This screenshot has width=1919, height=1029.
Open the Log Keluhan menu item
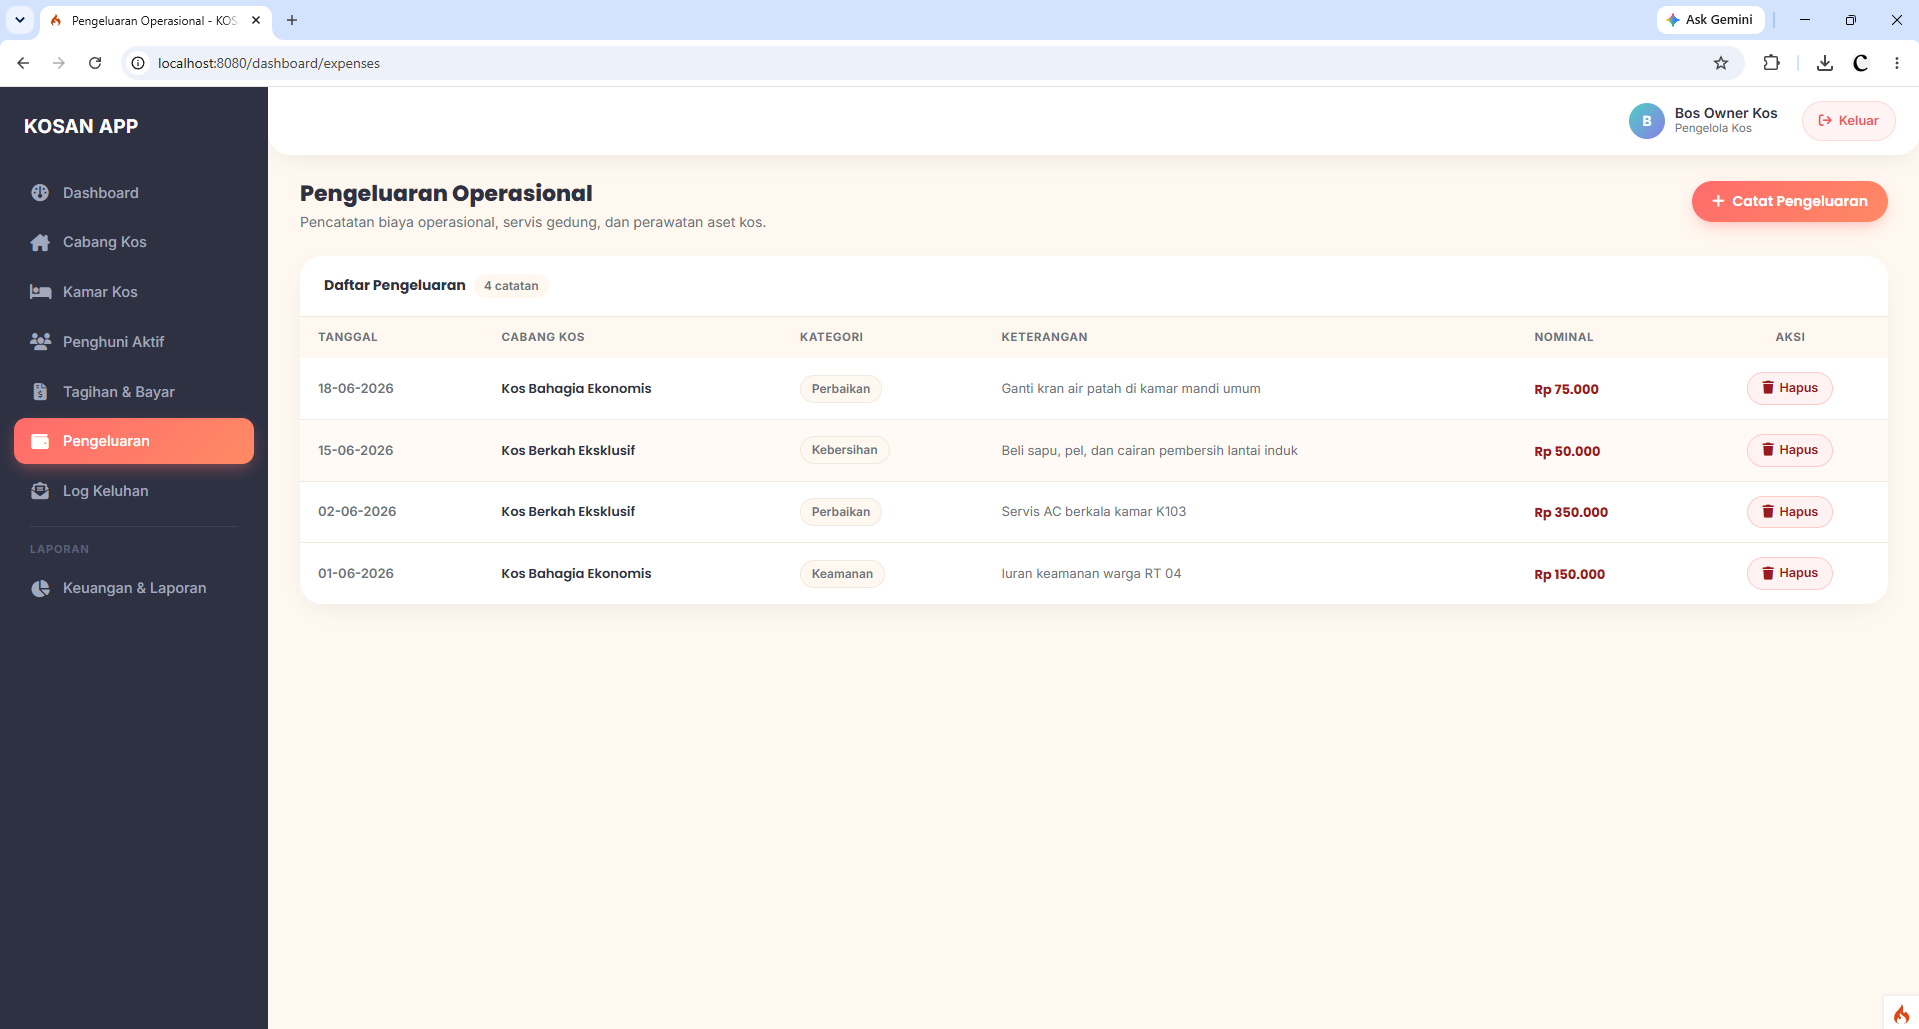tap(134, 491)
